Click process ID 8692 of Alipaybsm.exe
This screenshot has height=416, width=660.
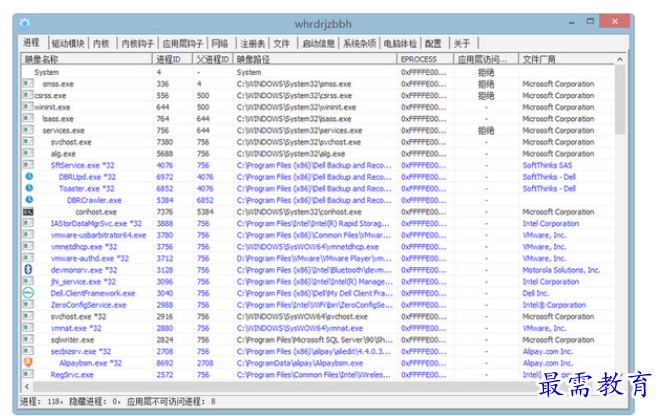(x=165, y=363)
